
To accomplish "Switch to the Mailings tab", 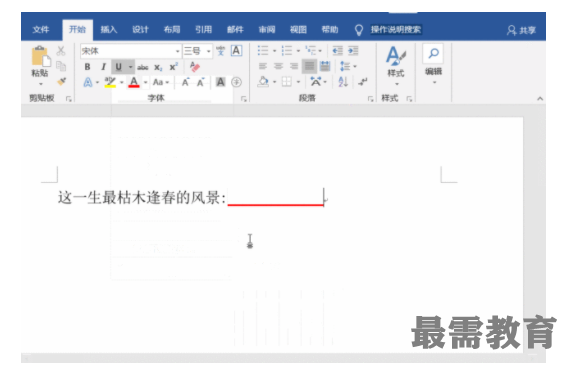I will pos(235,30).
